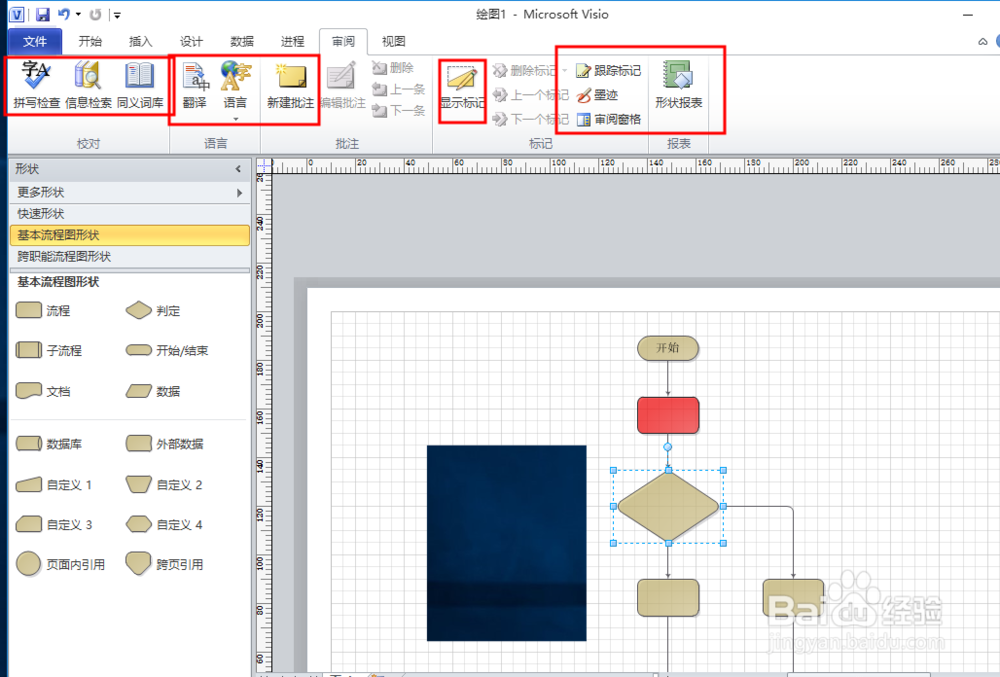The width and height of the screenshot is (1000, 677).
Task: Select 跨职能流程图形状 stencil
Action: click(129, 256)
